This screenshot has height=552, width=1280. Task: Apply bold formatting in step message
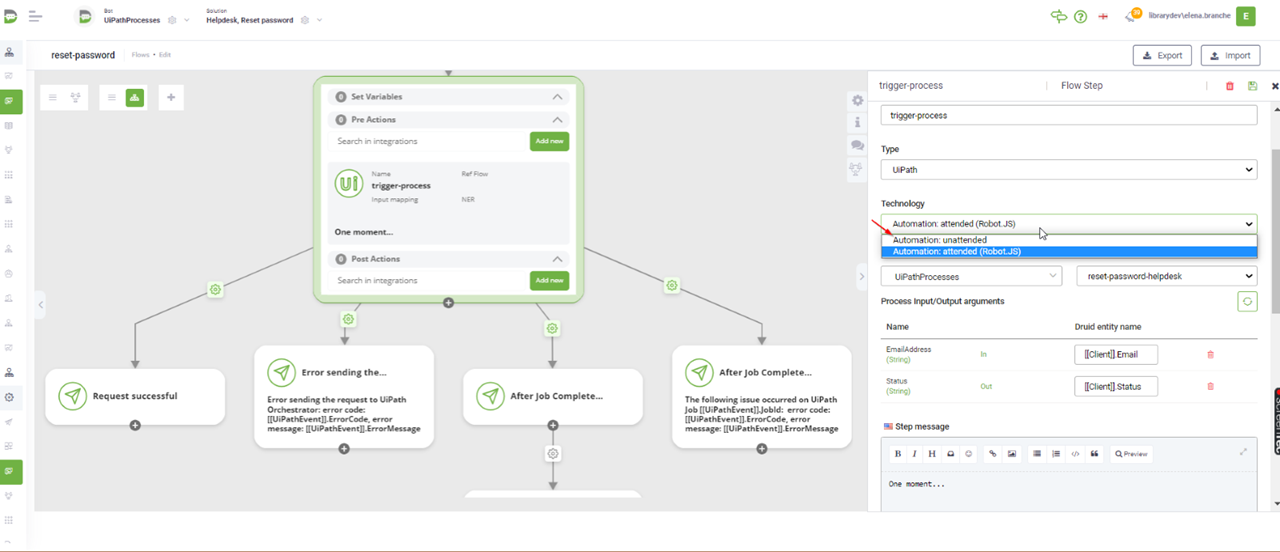click(x=898, y=454)
